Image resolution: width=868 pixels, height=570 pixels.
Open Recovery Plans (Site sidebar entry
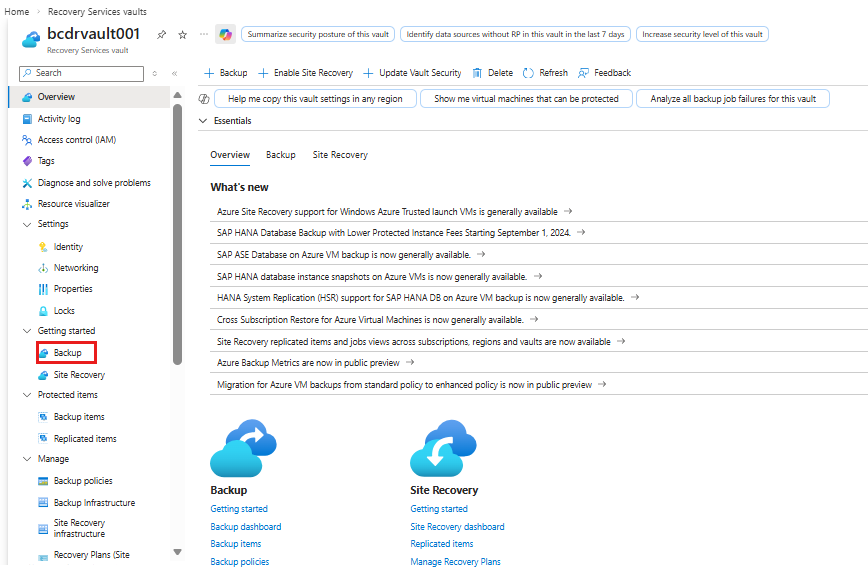pos(91,555)
